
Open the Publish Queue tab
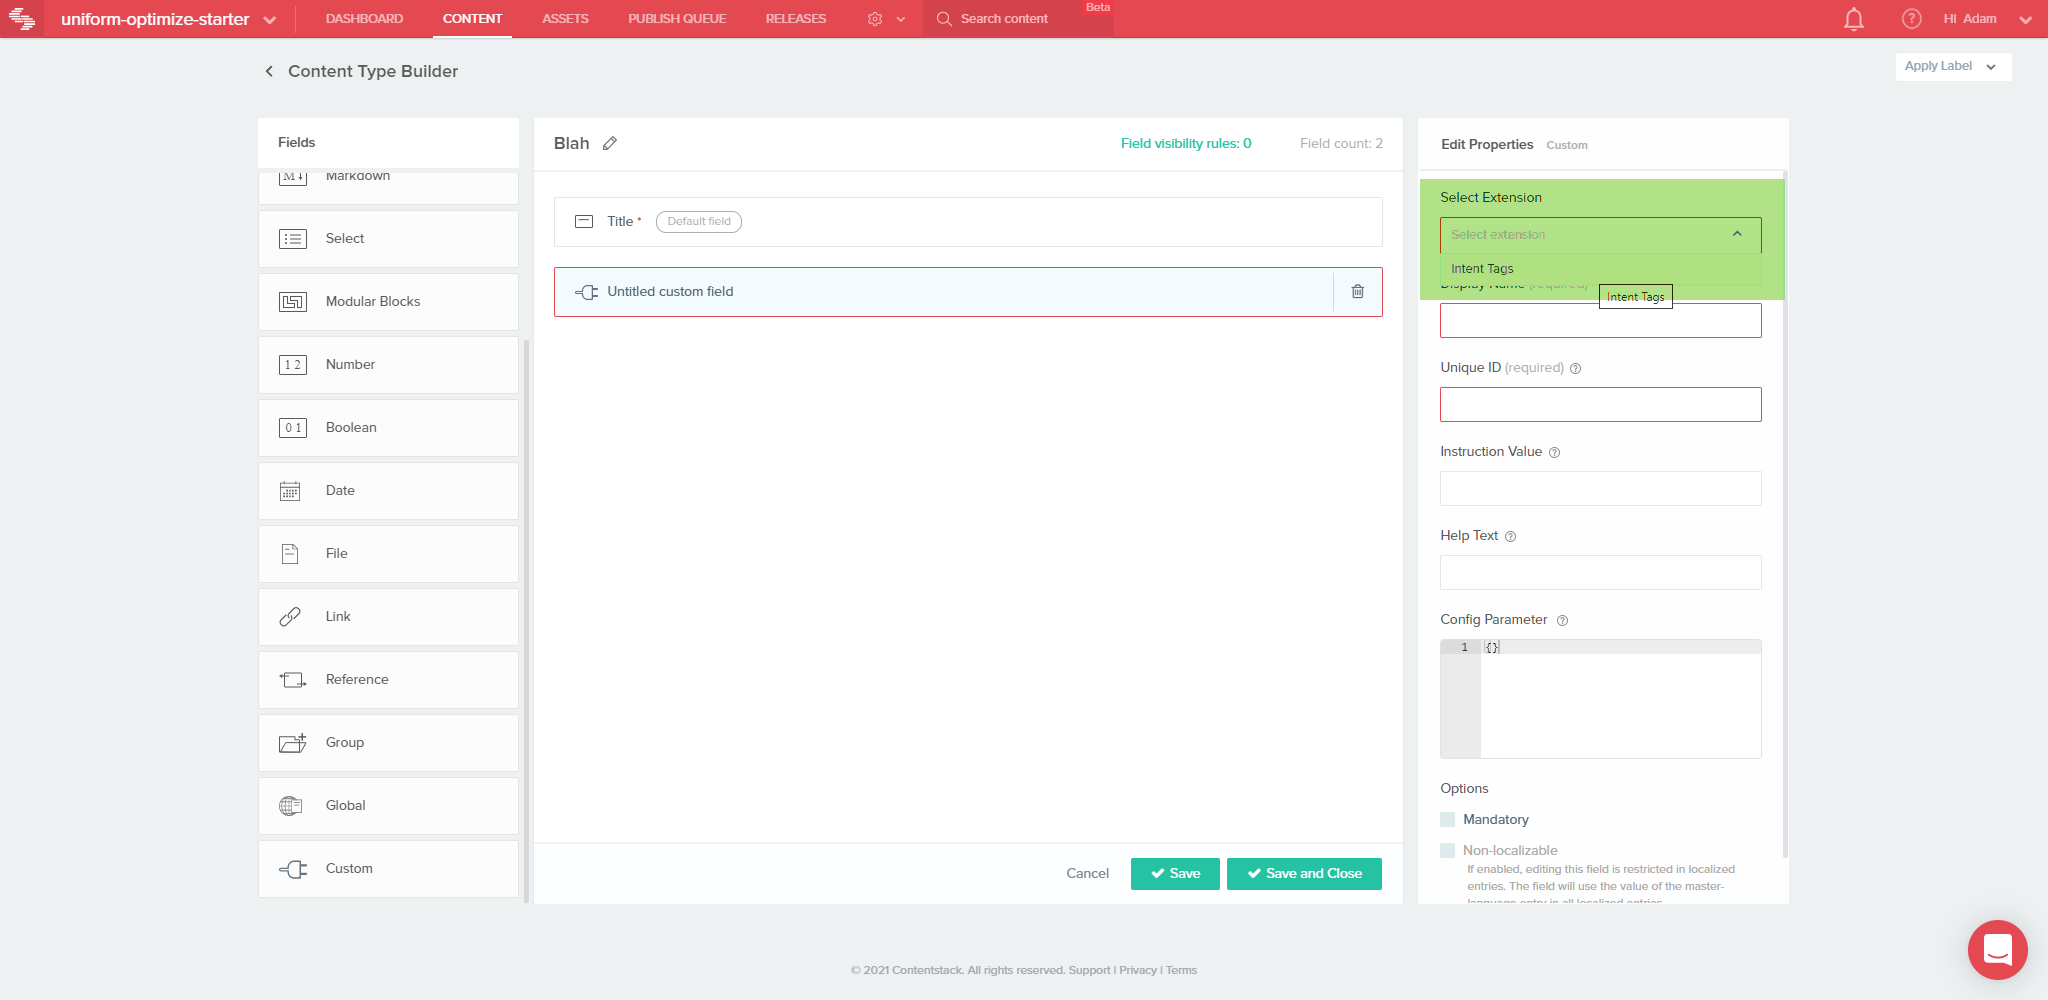coord(677,19)
